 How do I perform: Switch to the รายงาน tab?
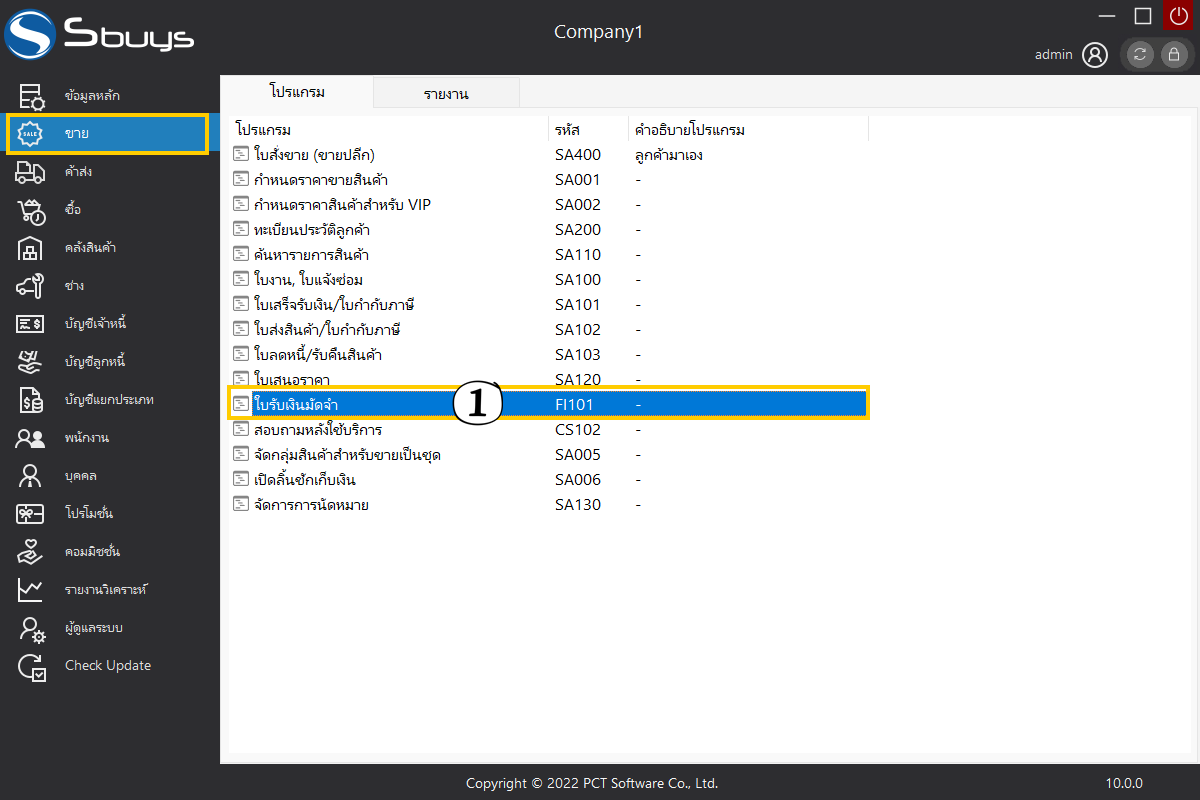(x=446, y=94)
